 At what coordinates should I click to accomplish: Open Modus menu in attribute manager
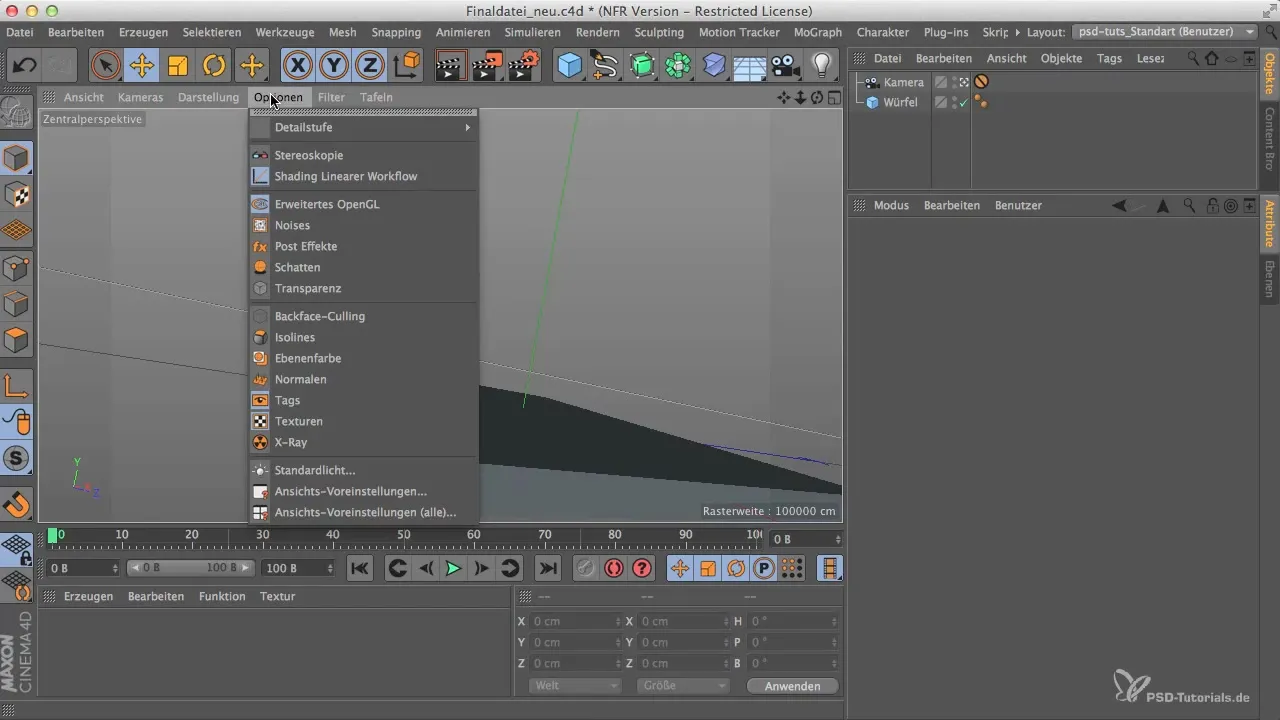[x=891, y=205]
